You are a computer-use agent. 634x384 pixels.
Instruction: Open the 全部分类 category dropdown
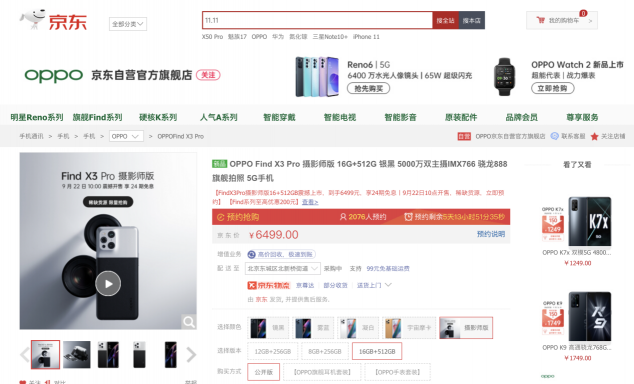point(128,24)
